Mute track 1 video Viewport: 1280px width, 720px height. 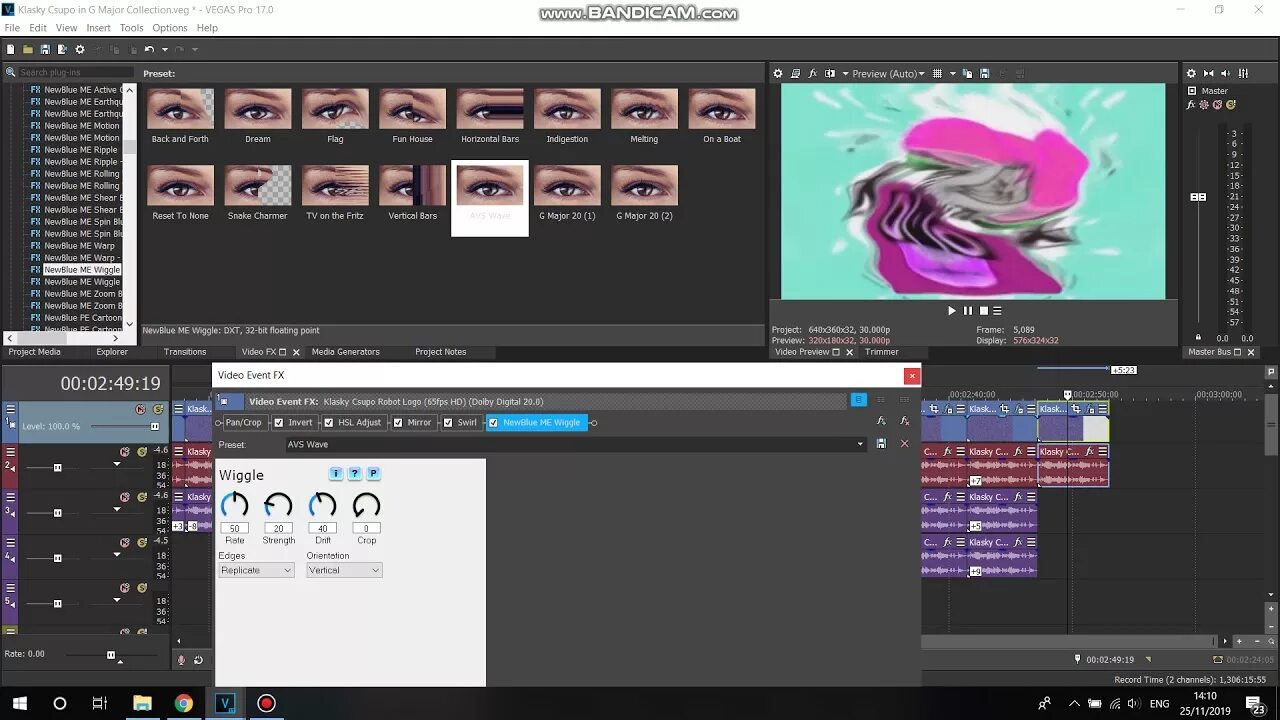pyautogui.click(x=140, y=410)
